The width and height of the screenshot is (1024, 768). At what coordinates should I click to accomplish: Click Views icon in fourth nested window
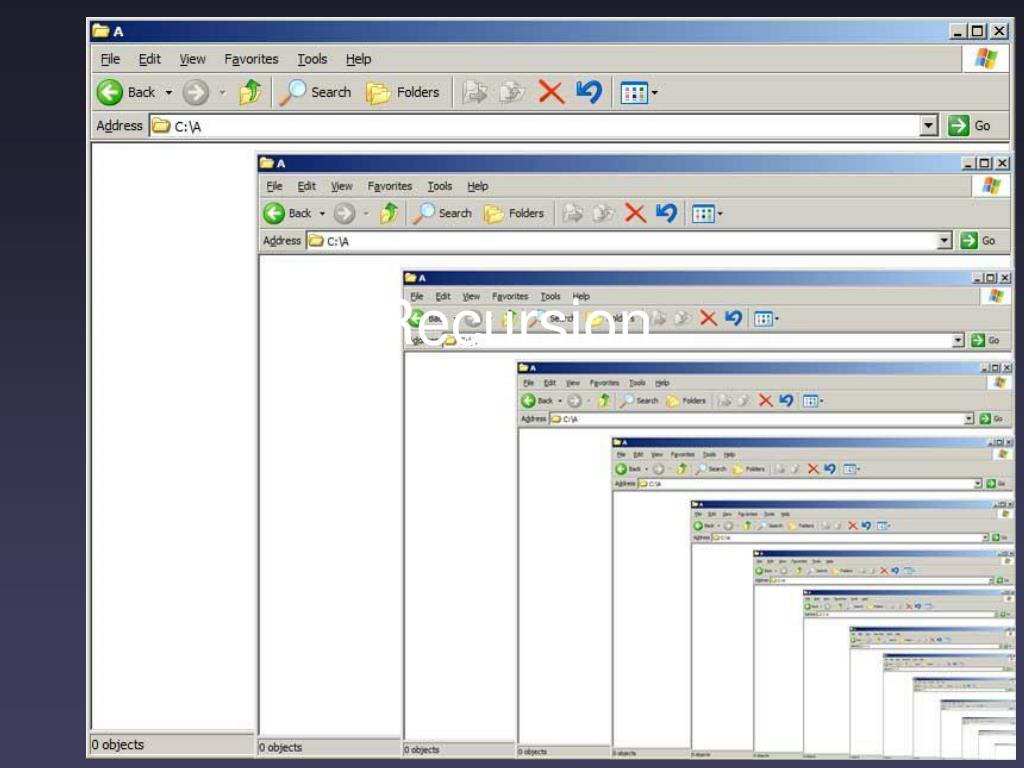pos(810,401)
